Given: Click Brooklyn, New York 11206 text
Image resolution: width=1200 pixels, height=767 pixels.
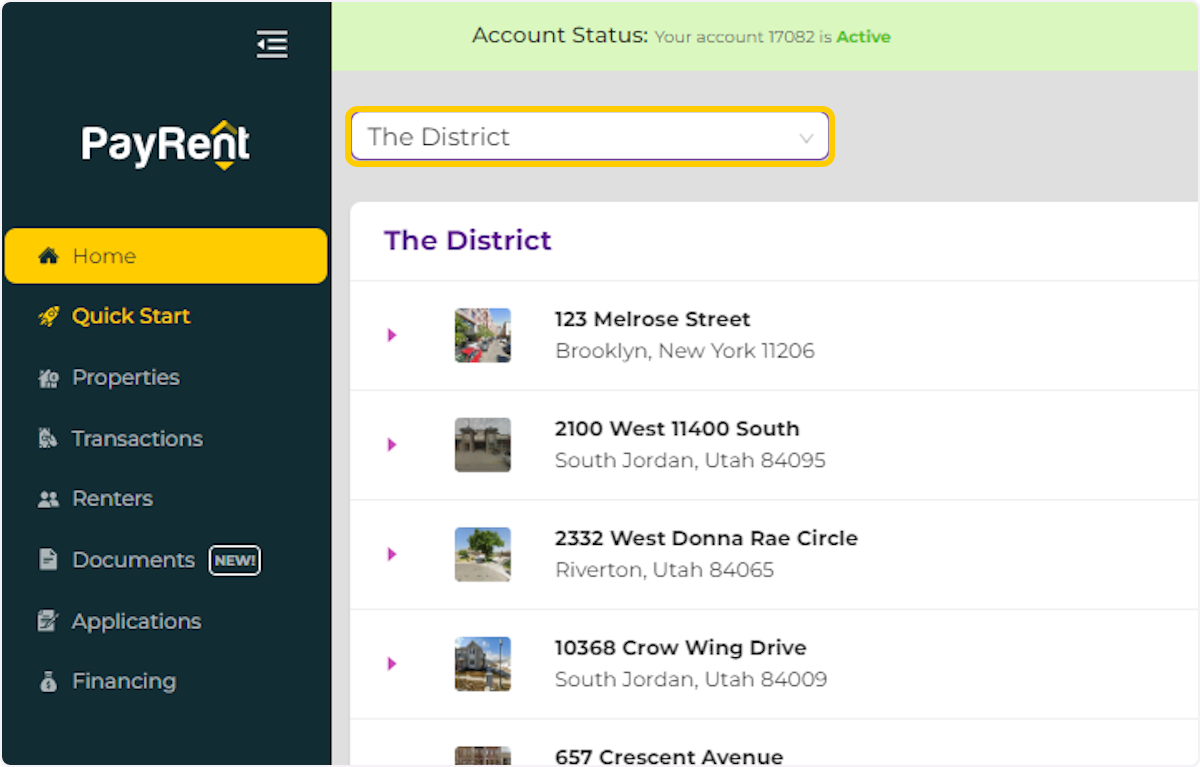Looking at the screenshot, I should 685,351.
